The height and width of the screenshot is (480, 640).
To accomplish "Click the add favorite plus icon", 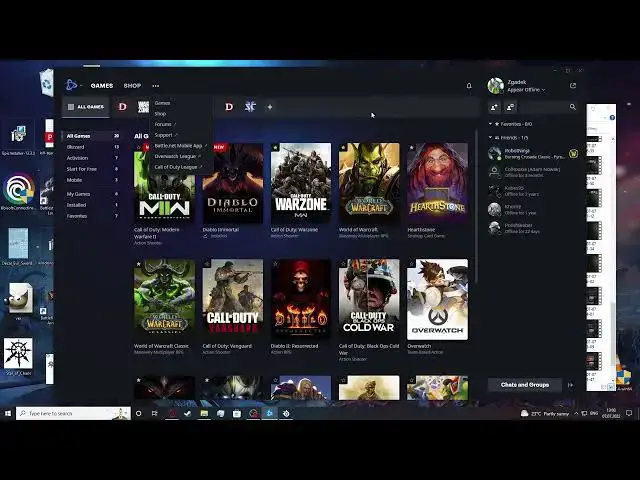I will tap(270, 107).
